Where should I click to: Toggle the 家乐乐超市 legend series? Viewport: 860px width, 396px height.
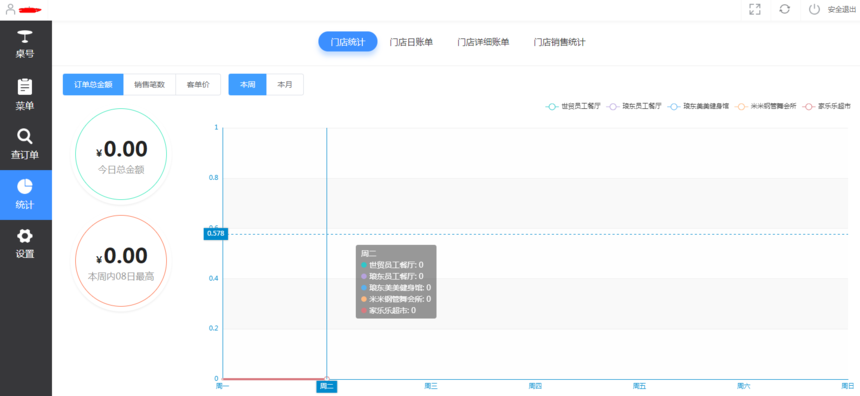pyautogui.click(x=827, y=106)
